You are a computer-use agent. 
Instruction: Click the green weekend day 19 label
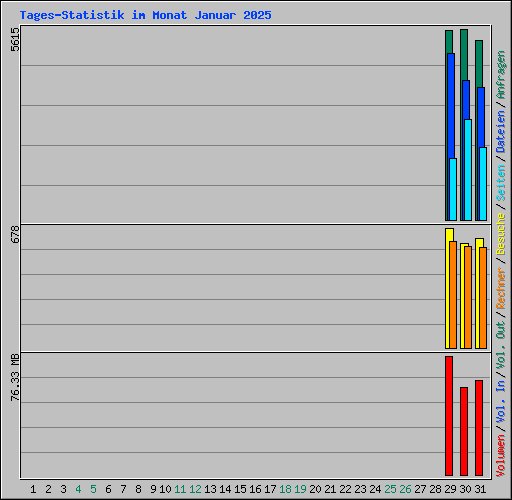pos(300,489)
